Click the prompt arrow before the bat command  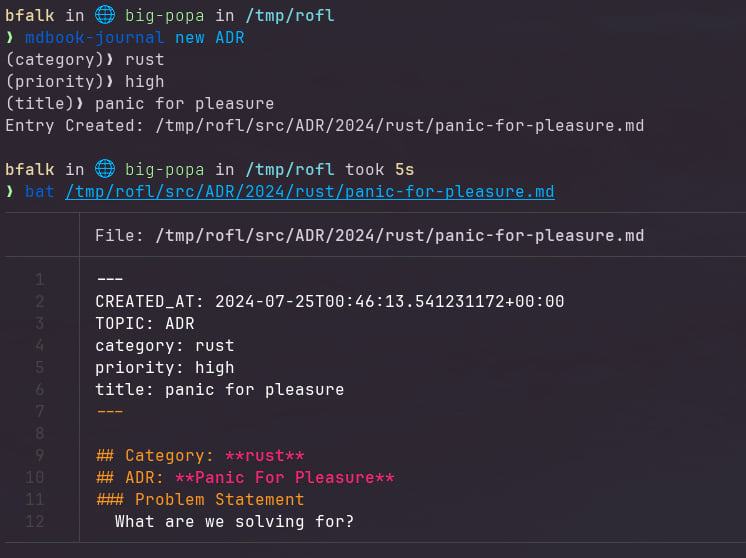point(10,192)
